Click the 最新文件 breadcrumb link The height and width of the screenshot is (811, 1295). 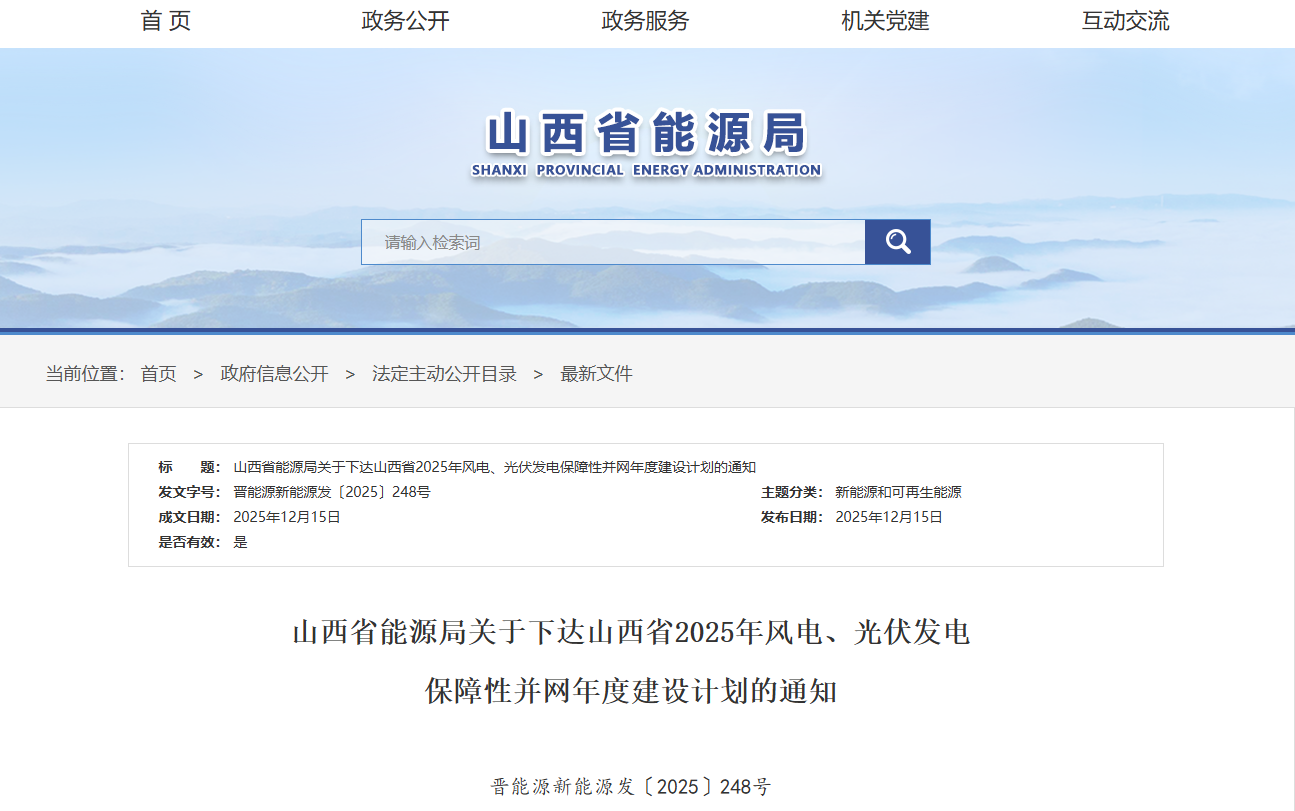pos(596,374)
